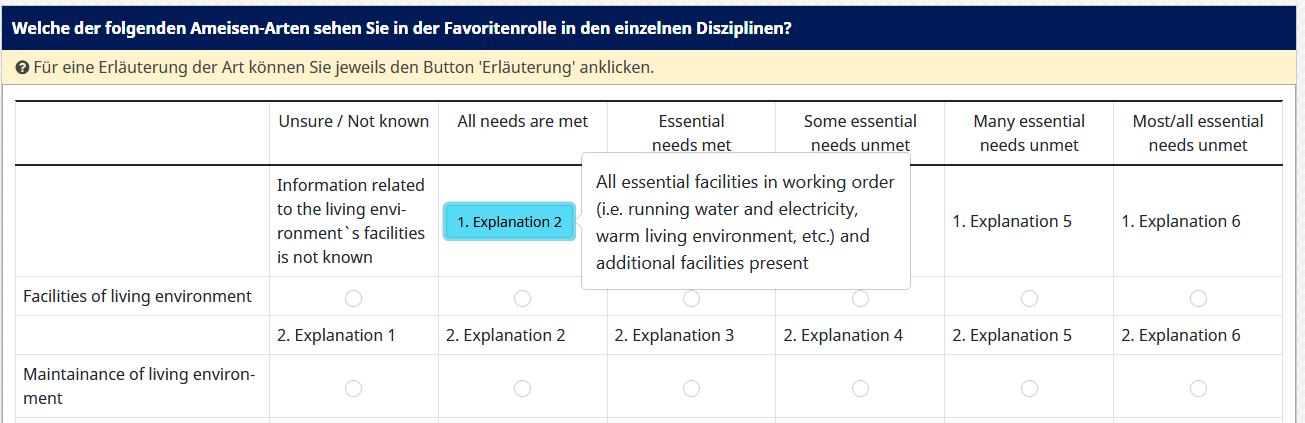The width and height of the screenshot is (1305, 423).
Task: Select 'Some essential needs unmet' for Facilities
Action: point(860,298)
